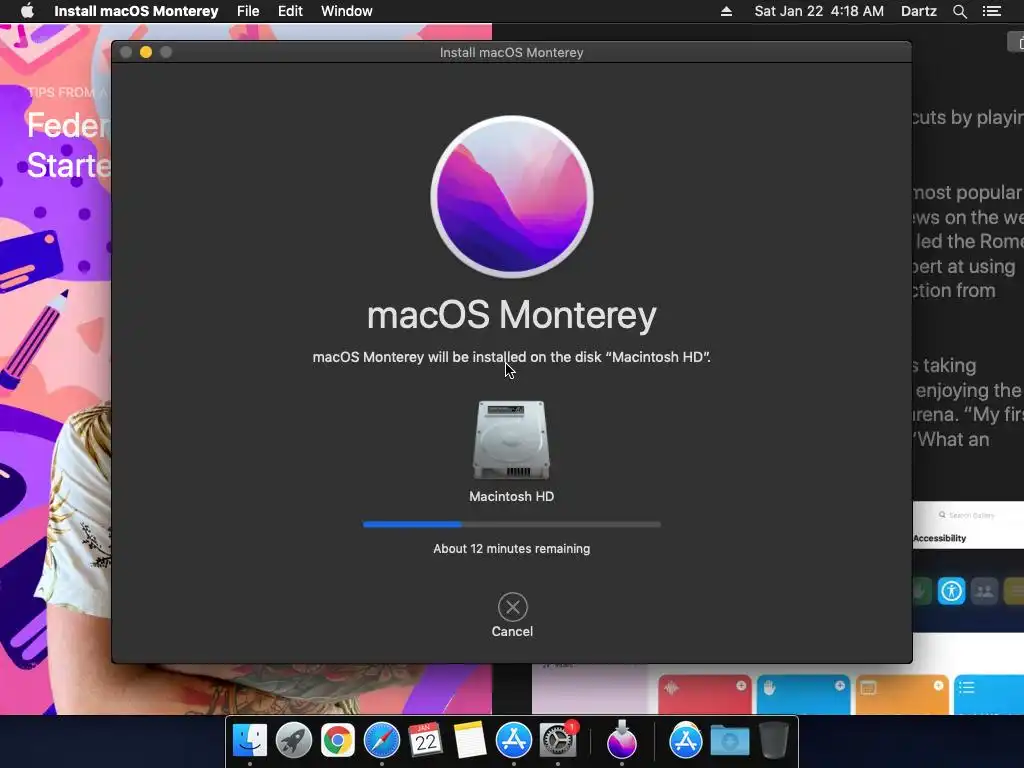Add the orange shortcut card with plus
This screenshot has height=768, width=1024.
938,685
